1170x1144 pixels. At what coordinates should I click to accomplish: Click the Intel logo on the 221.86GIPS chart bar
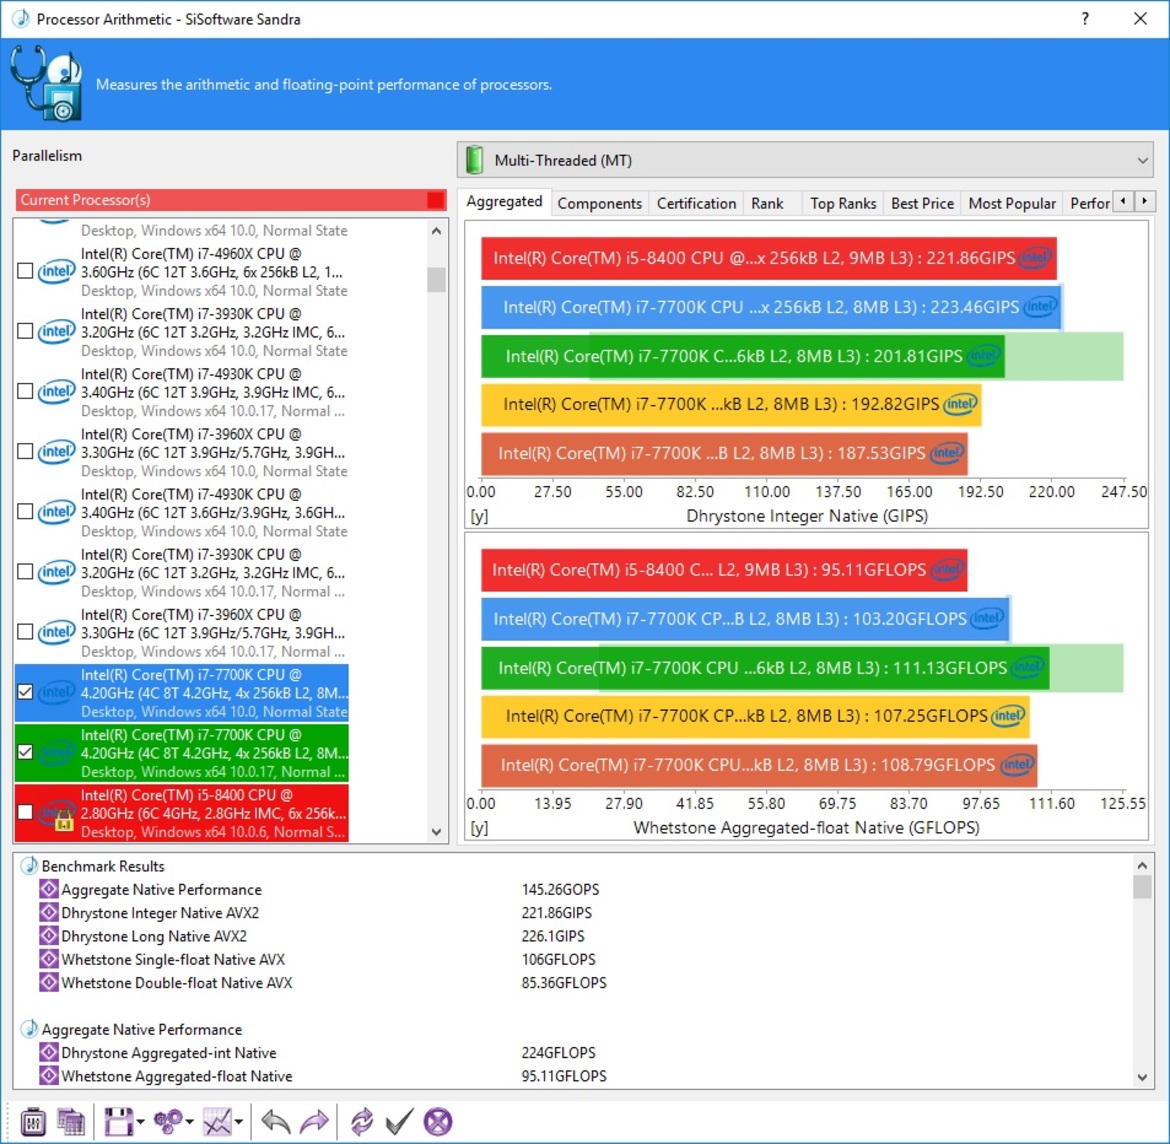(x=1035, y=258)
